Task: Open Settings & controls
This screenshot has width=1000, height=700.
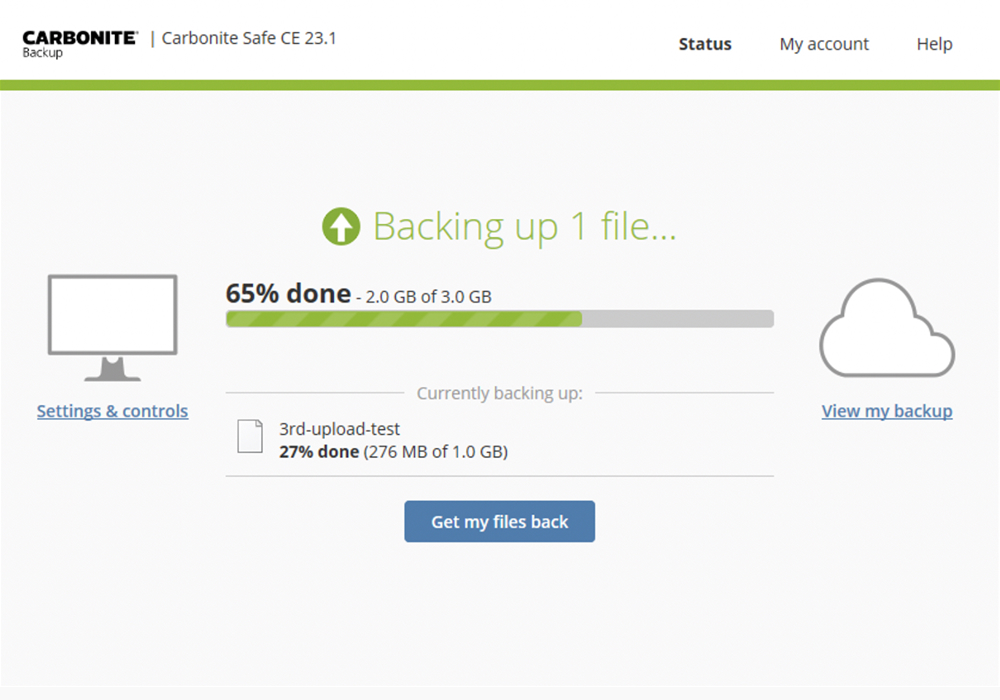Action: [x=112, y=411]
